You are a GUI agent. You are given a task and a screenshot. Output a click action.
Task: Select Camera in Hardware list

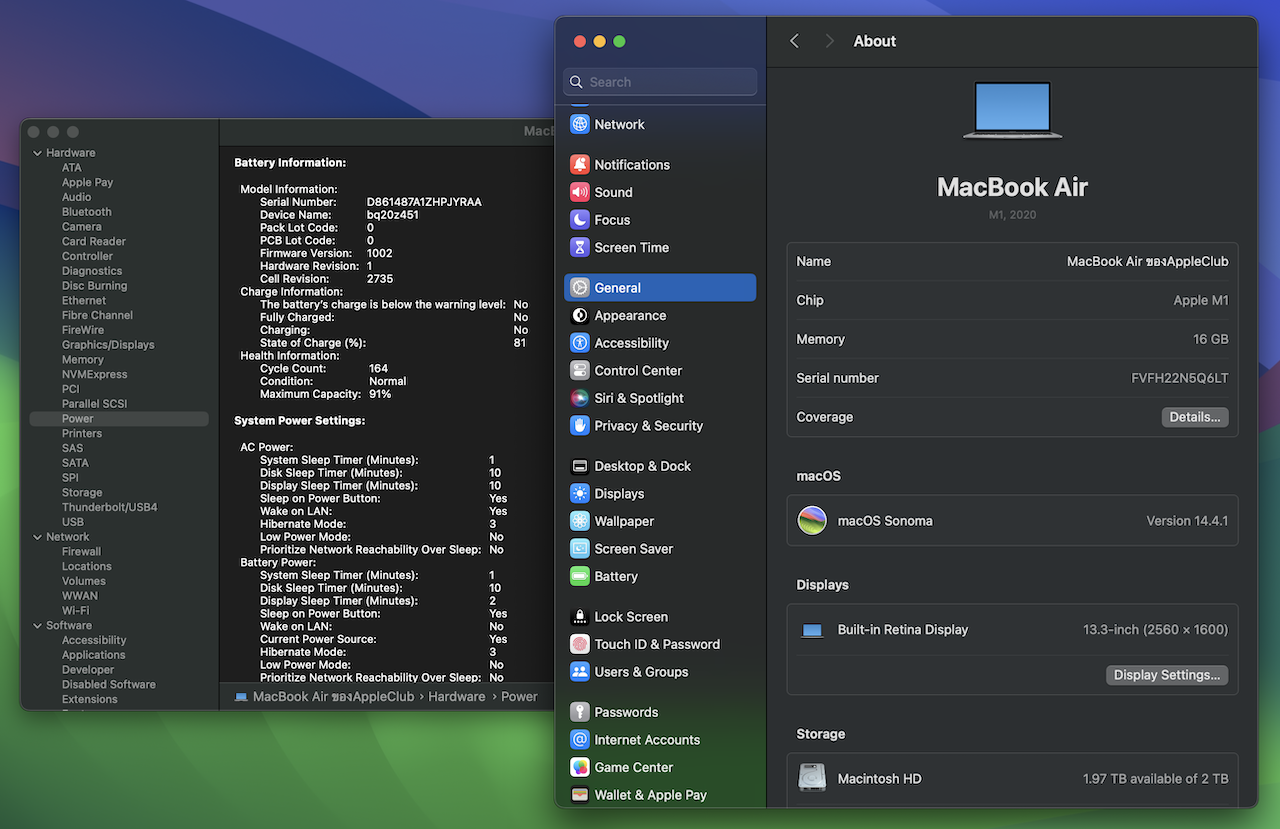coord(82,227)
